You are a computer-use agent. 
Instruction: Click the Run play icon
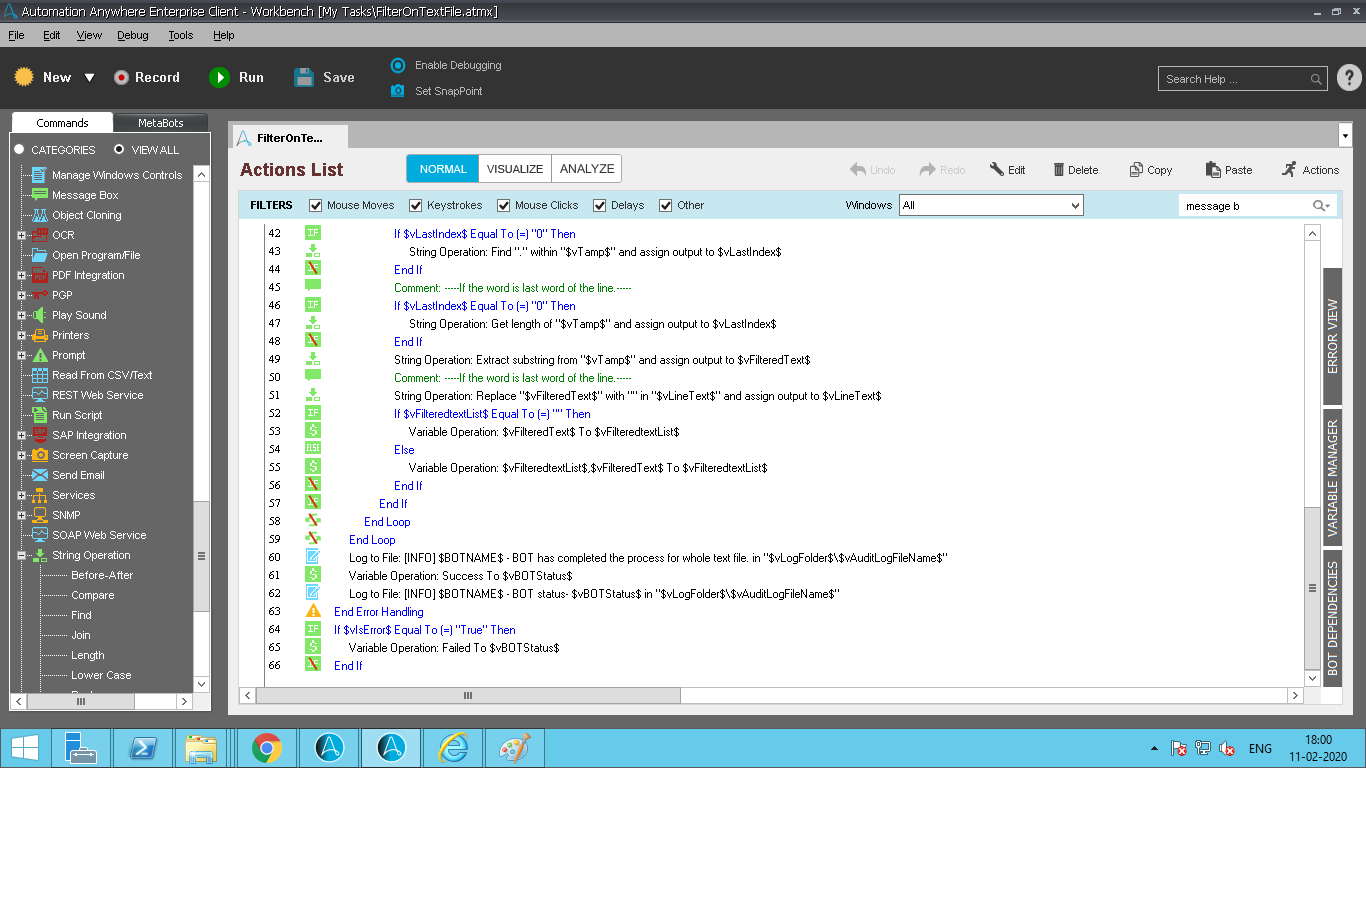pos(219,77)
